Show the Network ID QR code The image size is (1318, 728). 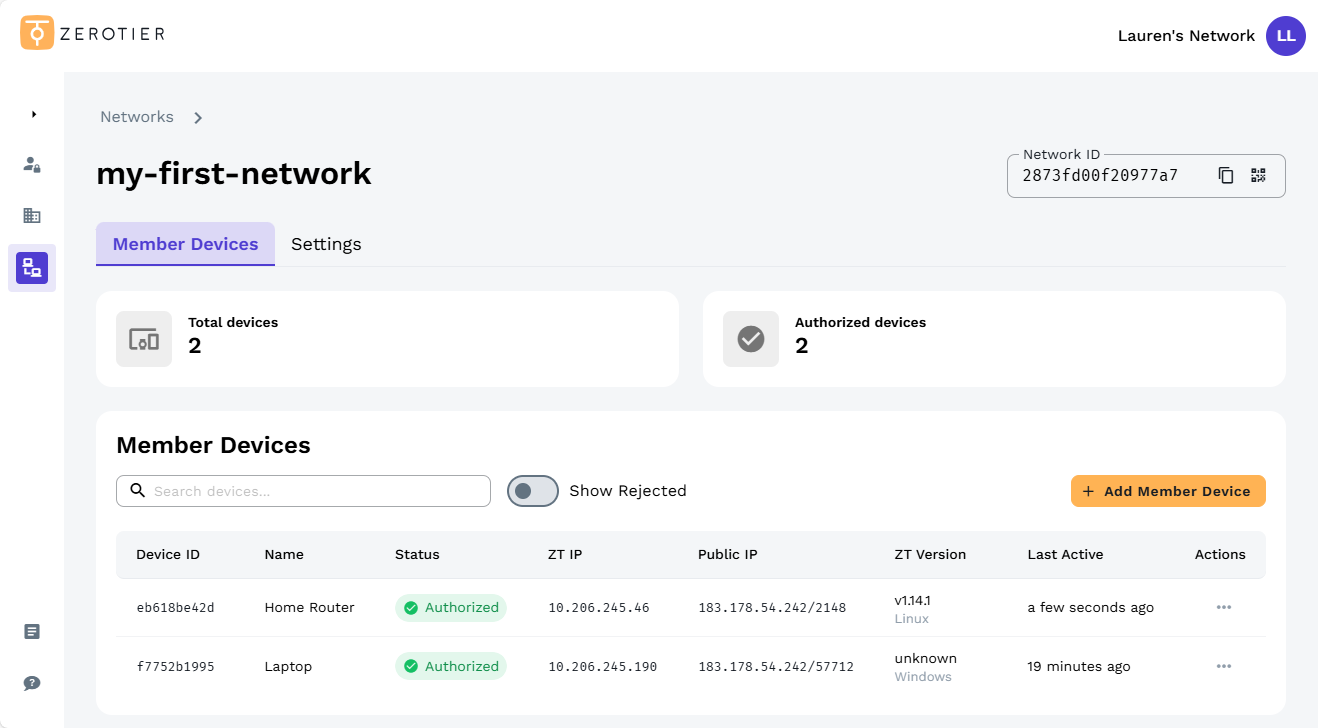pyautogui.click(x=1258, y=176)
